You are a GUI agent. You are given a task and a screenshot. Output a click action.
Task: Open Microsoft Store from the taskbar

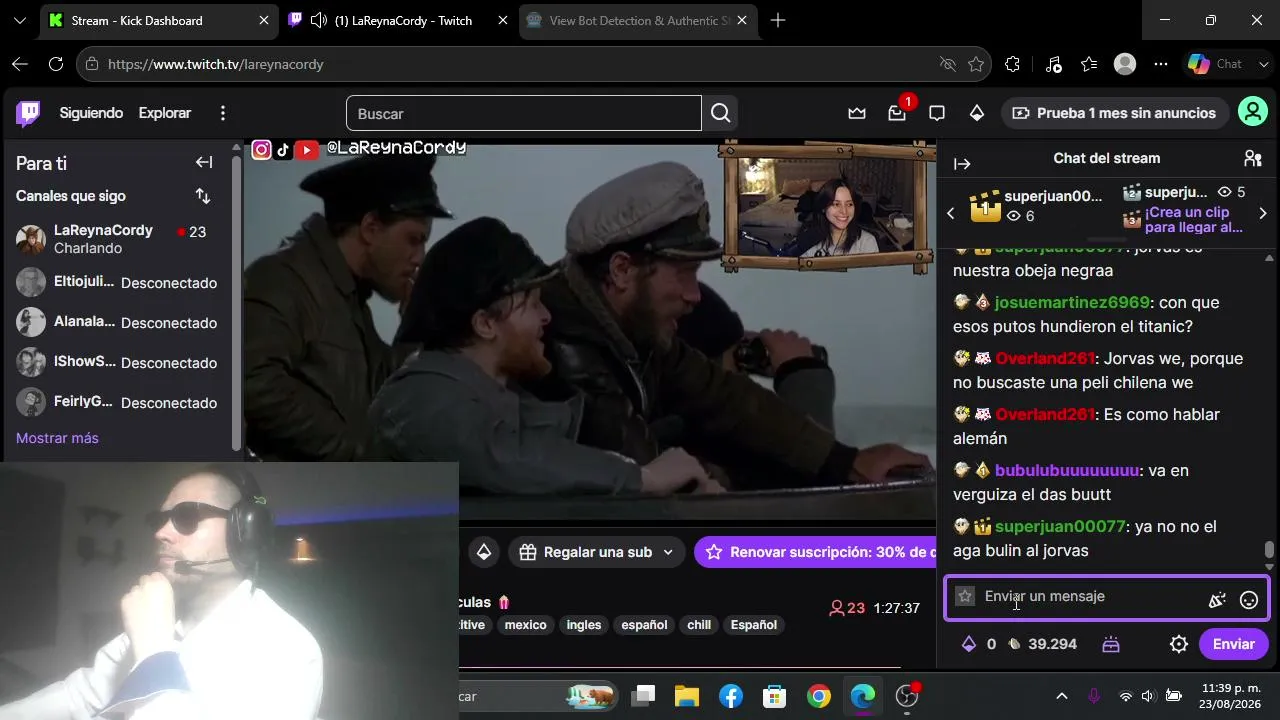tap(775, 696)
